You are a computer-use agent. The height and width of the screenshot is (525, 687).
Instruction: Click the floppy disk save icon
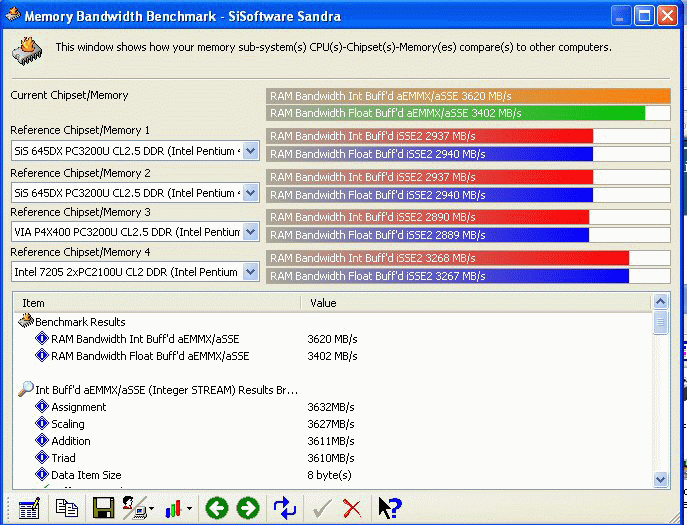(104, 508)
